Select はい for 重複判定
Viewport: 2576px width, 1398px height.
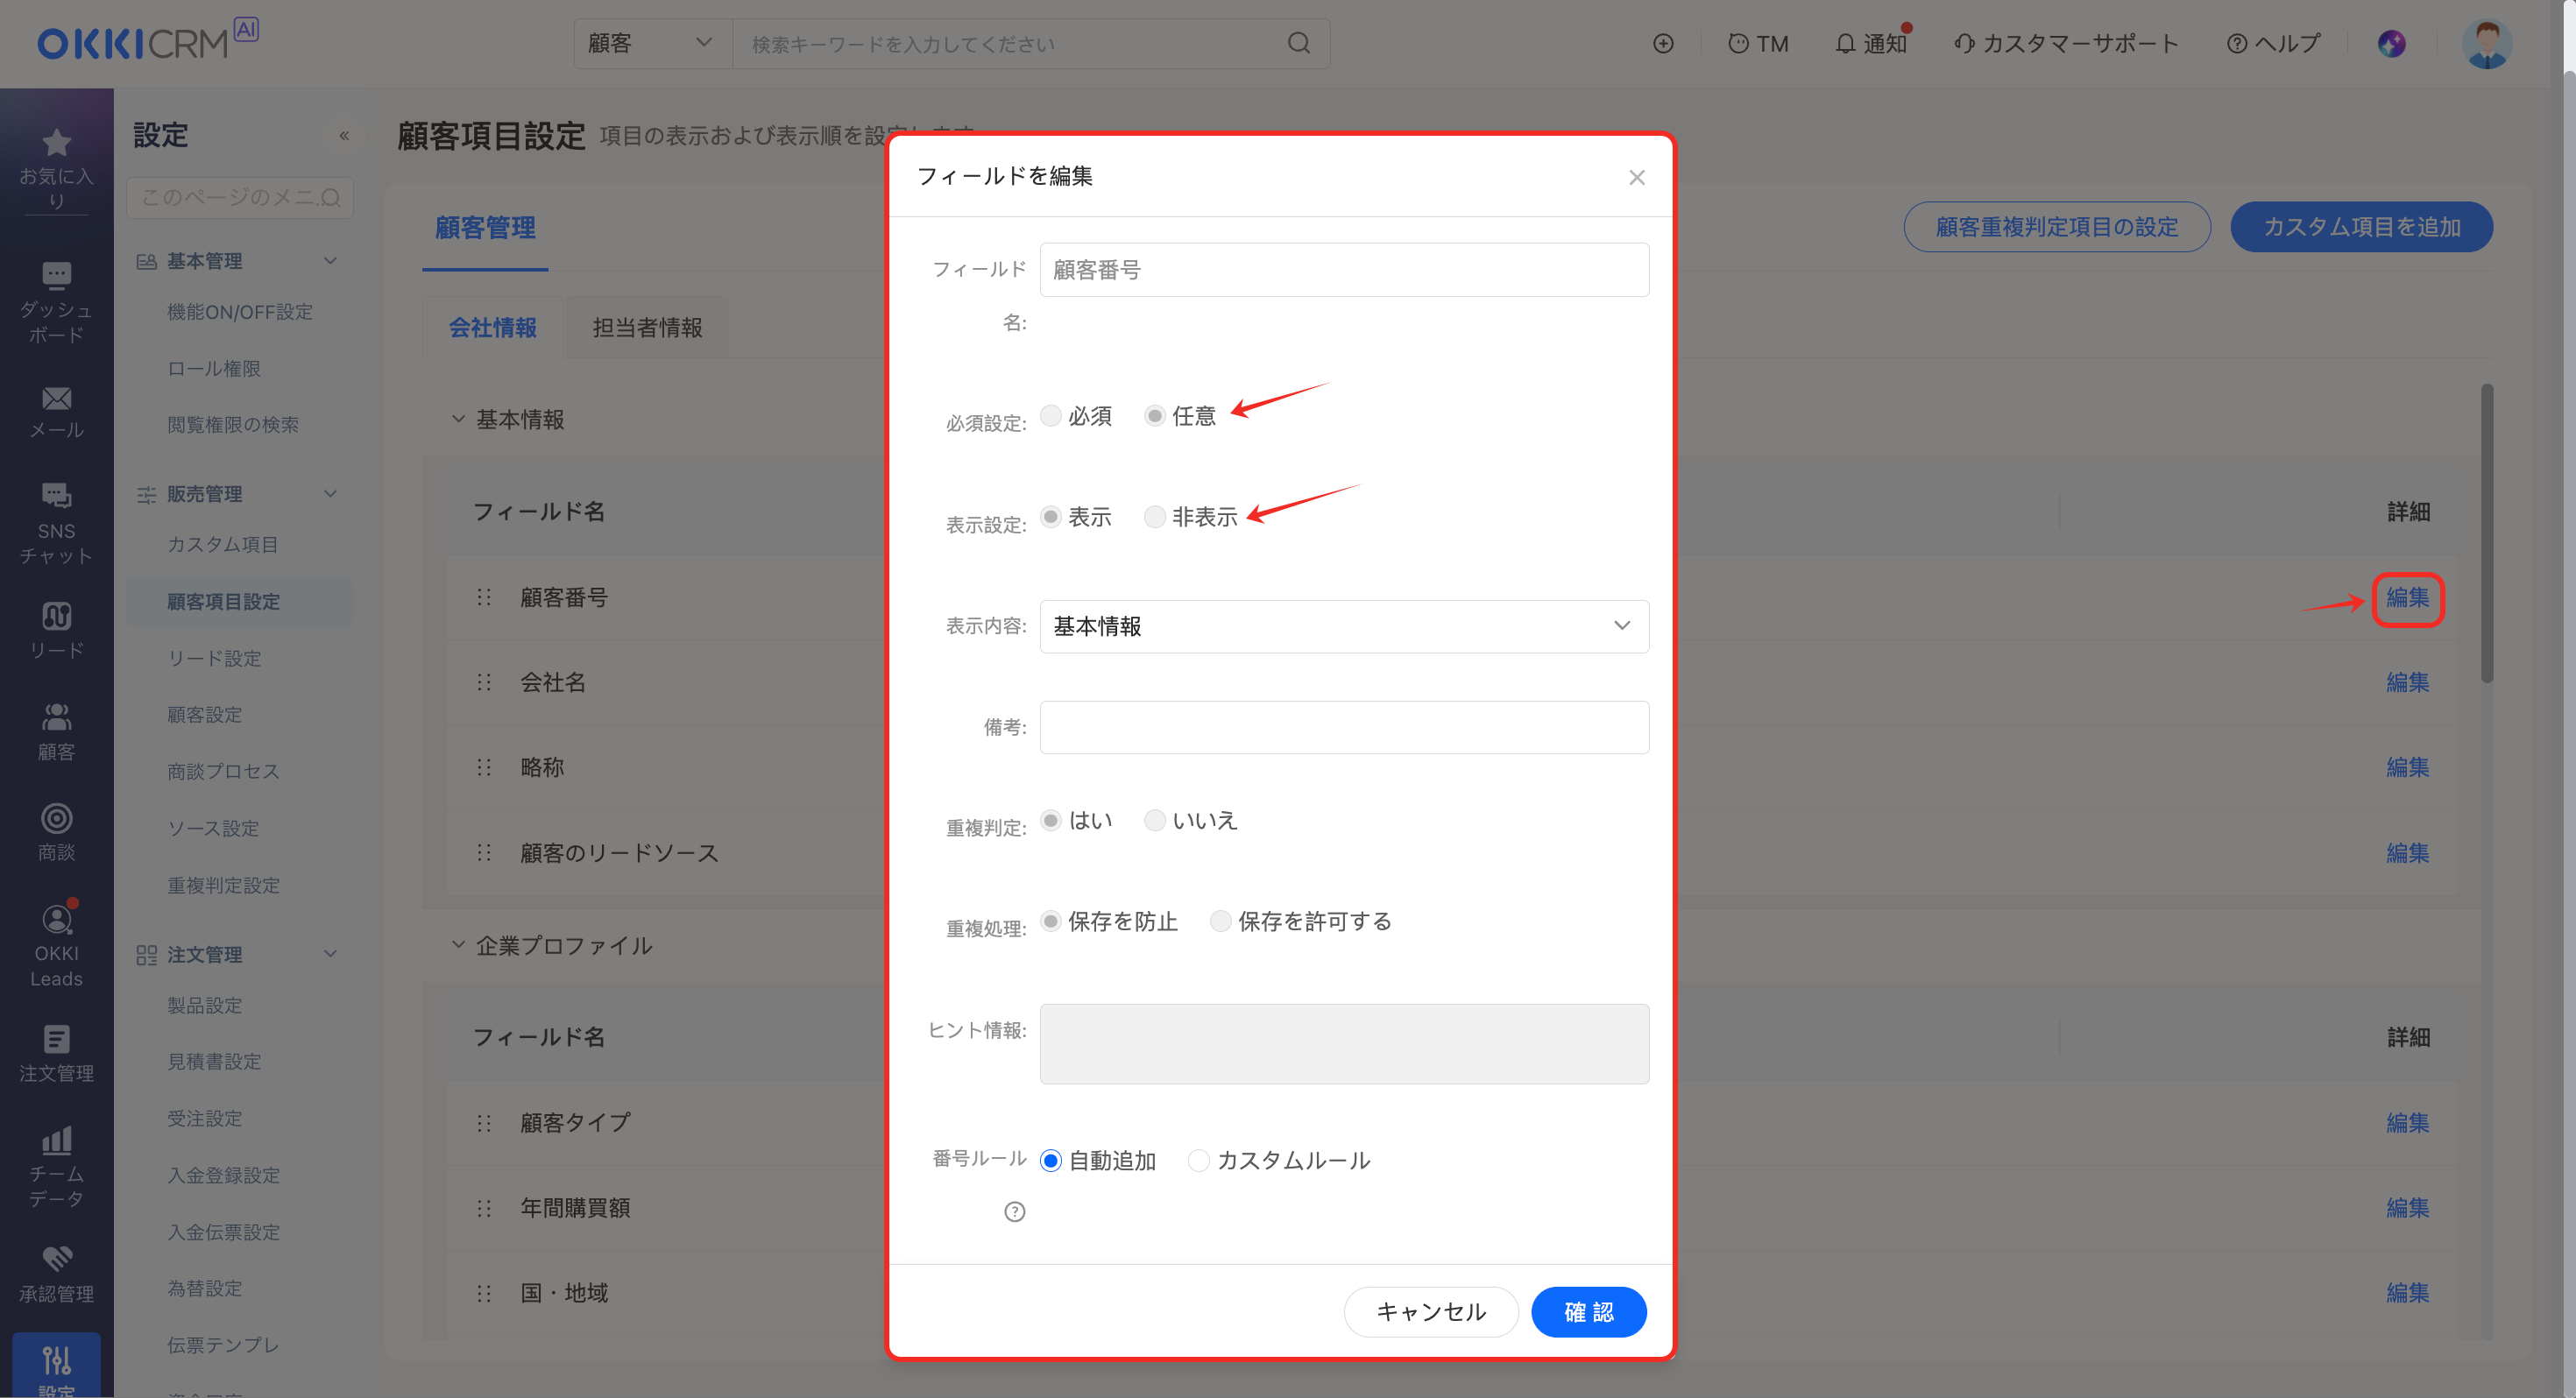[1050, 820]
